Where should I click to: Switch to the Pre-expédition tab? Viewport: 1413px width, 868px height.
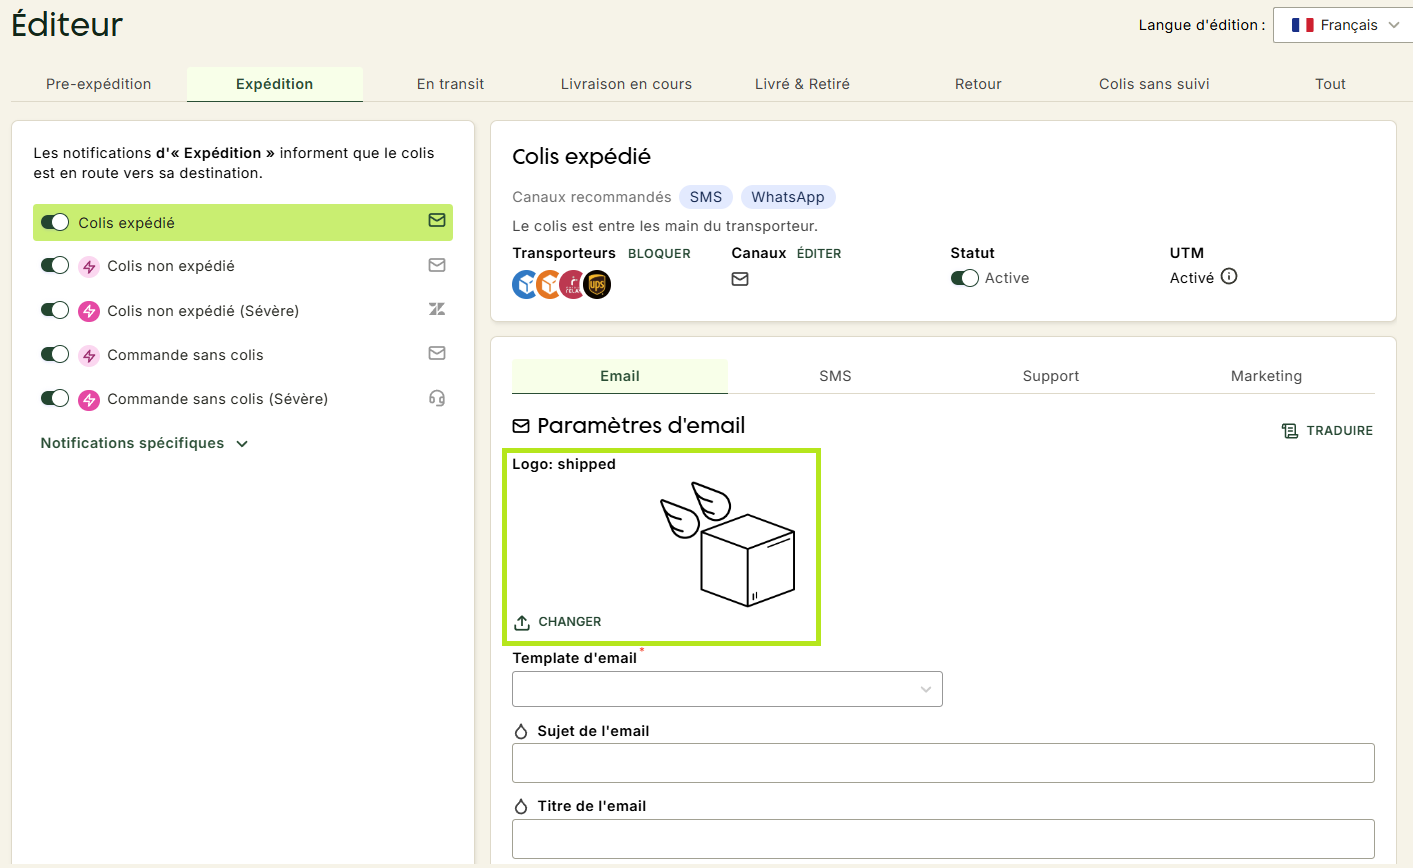tap(99, 84)
